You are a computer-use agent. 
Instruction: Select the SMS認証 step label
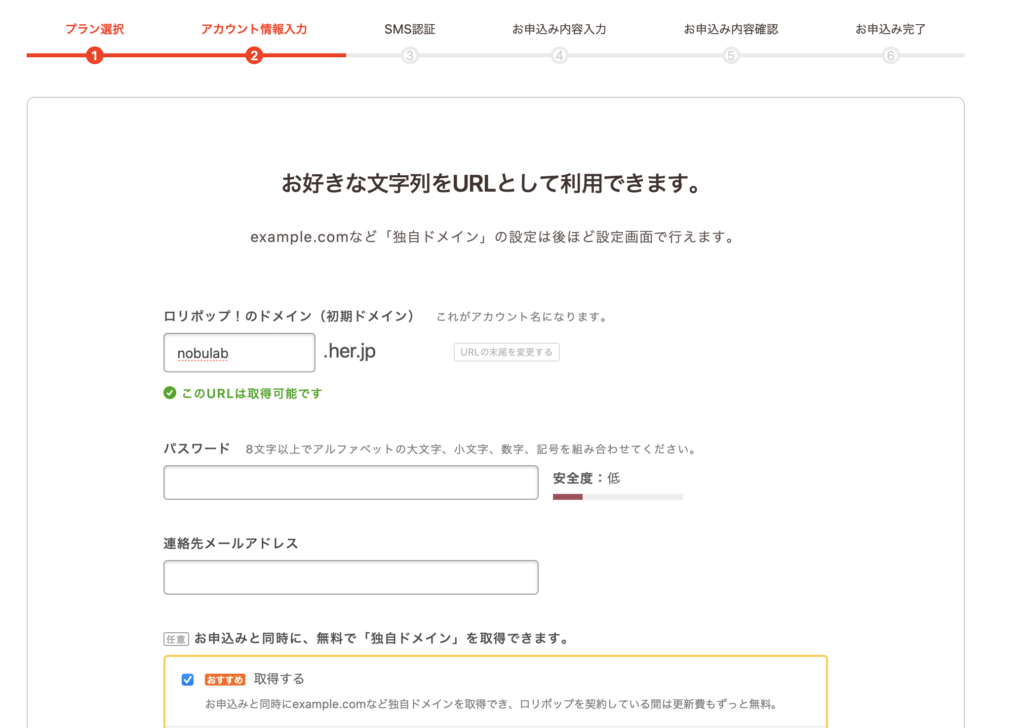(x=409, y=29)
